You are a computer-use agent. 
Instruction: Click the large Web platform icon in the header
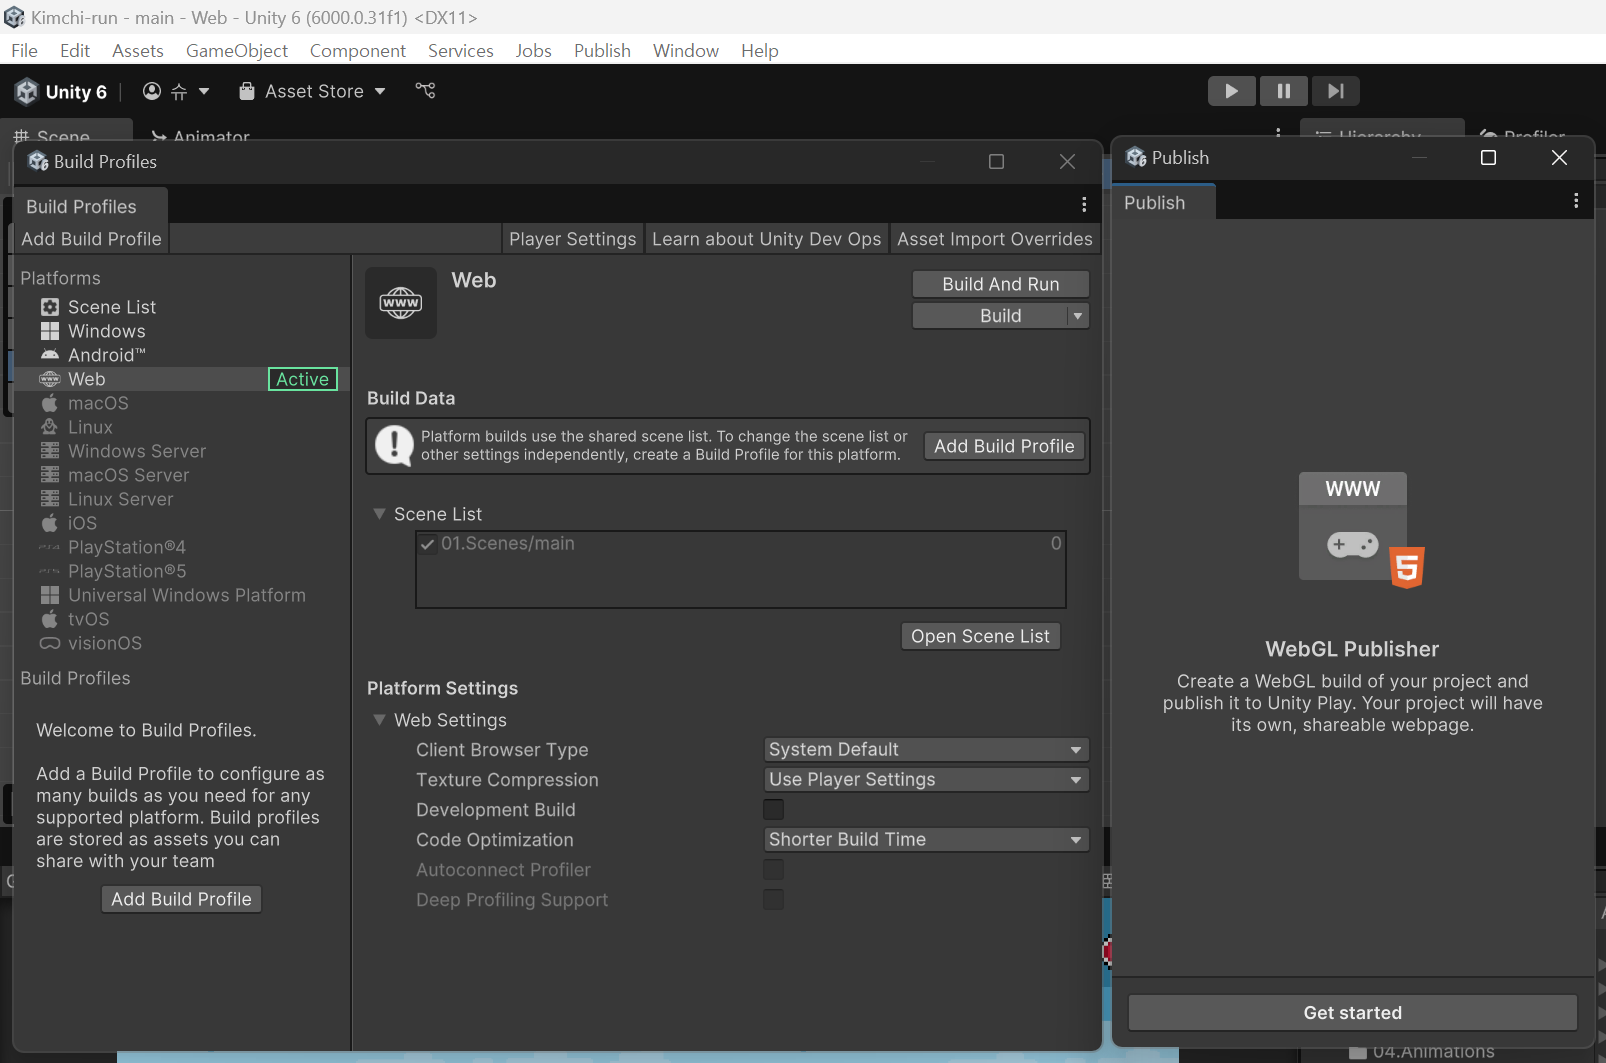pos(401,303)
